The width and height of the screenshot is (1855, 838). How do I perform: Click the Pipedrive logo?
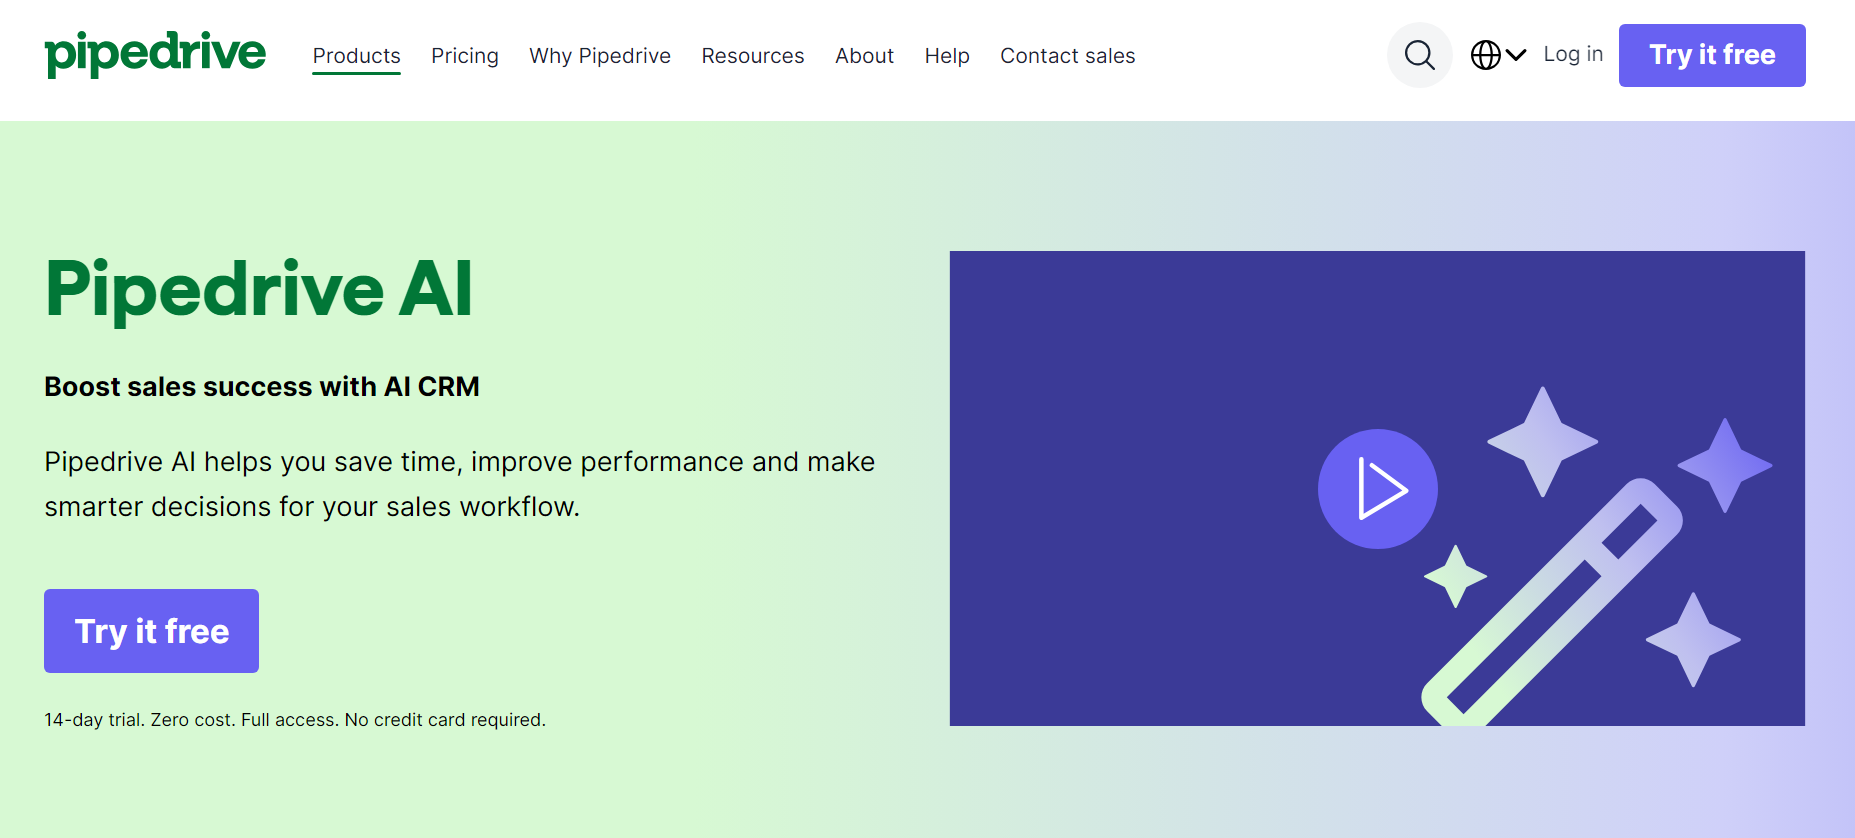155,54
